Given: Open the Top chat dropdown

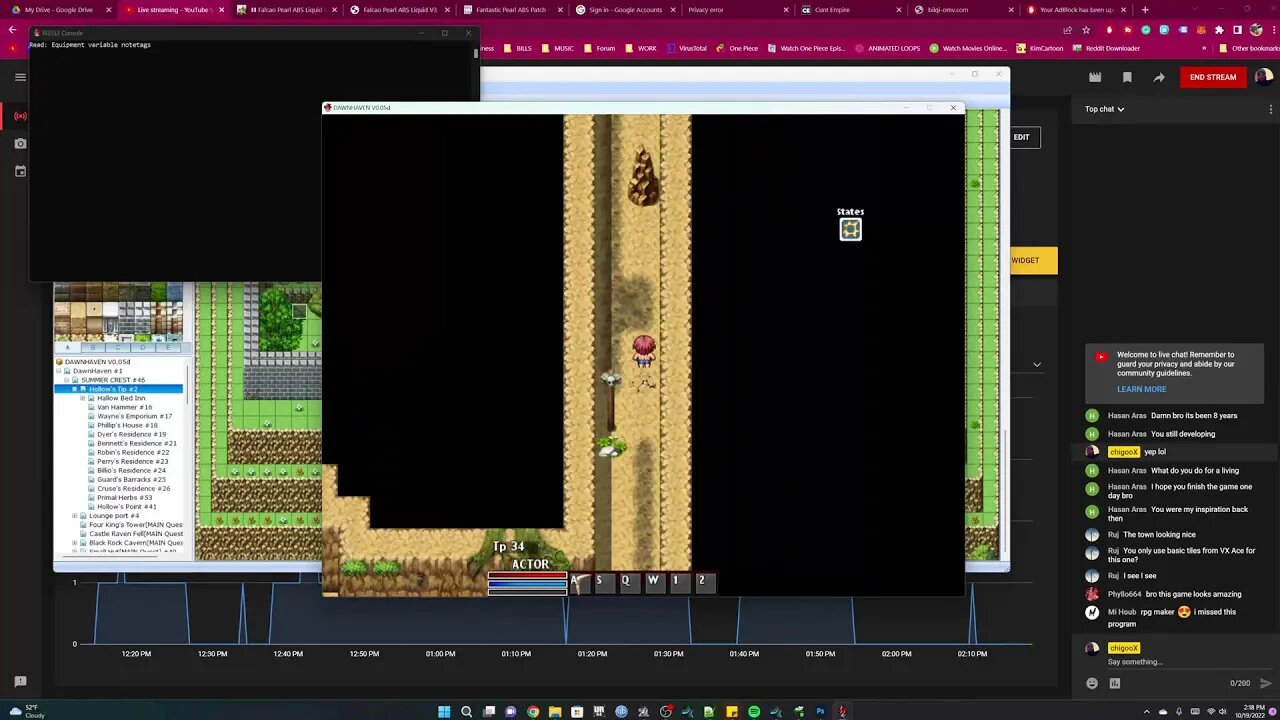Looking at the screenshot, I should (x=1105, y=109).
